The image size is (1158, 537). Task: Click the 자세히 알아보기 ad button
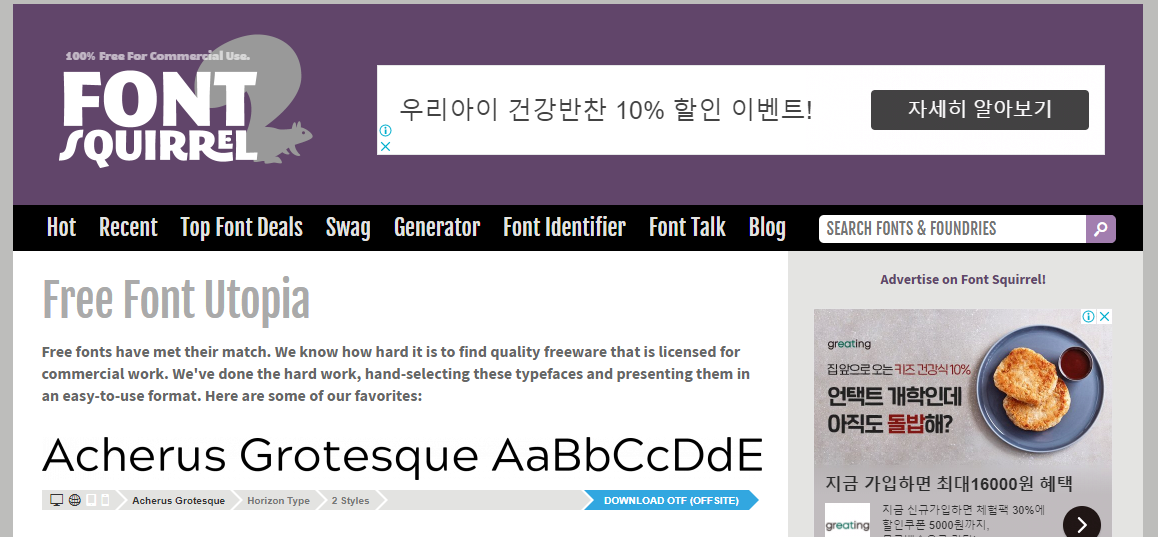pyautogui.click(x=979, y=110)
